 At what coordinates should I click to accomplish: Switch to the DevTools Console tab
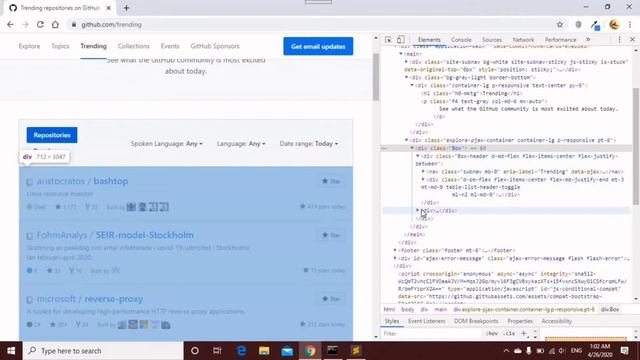click(461, 40)
